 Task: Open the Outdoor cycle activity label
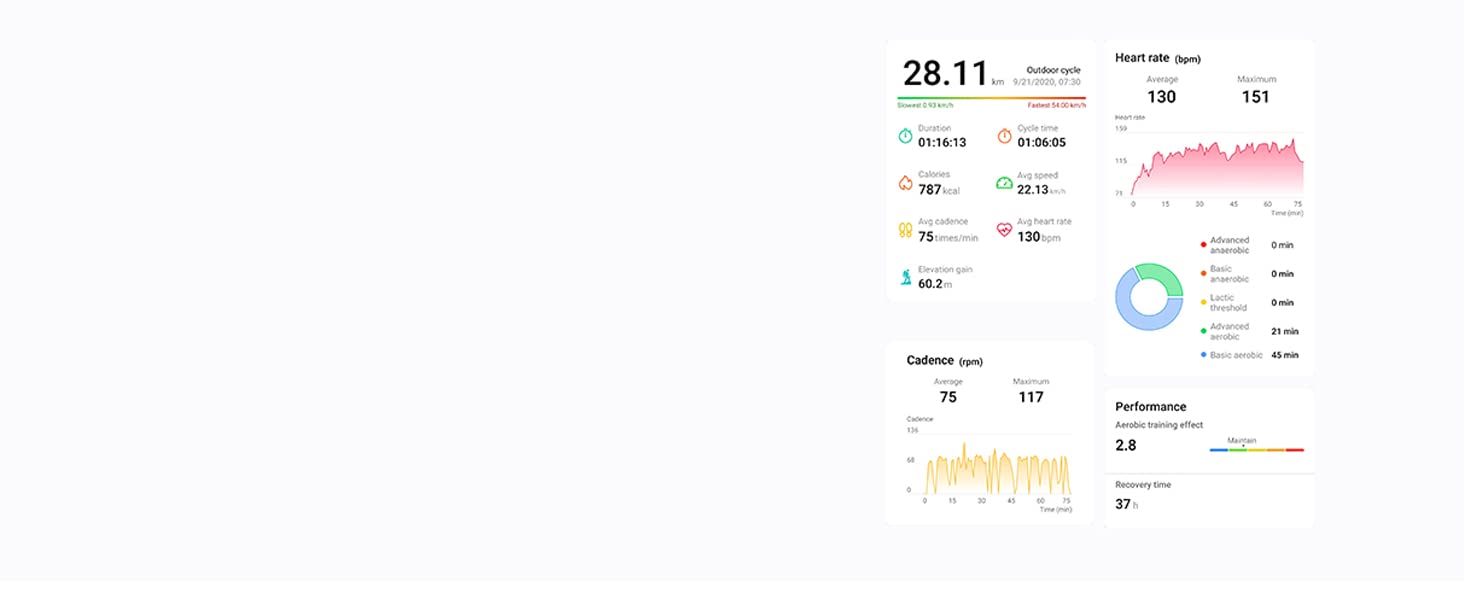pyautogui.click(x=1051, y=70)
